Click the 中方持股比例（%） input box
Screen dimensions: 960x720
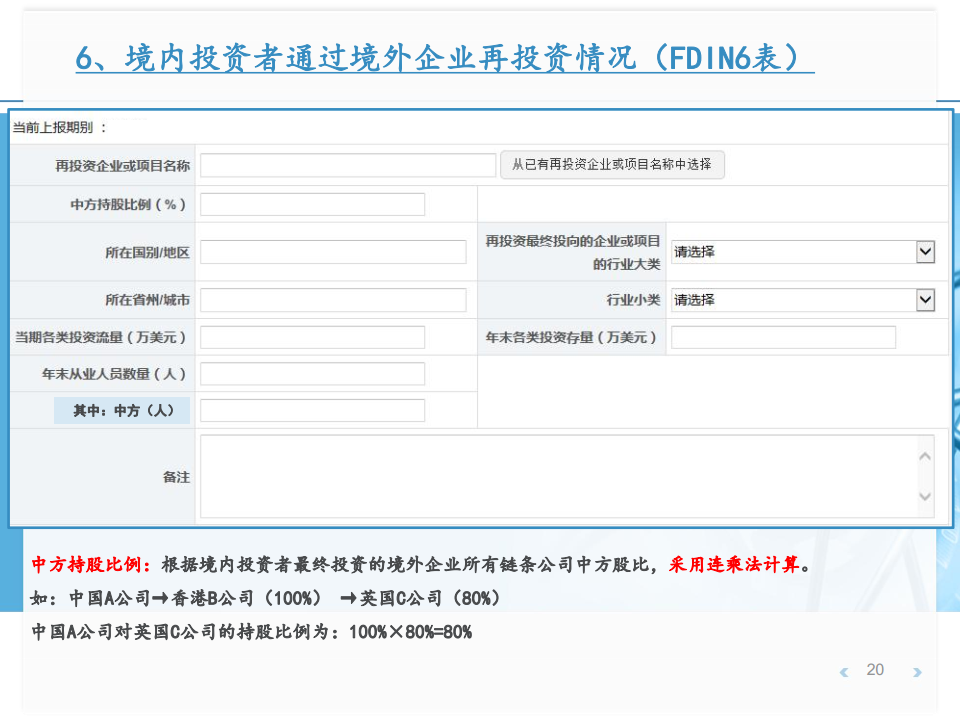(312, 204)
